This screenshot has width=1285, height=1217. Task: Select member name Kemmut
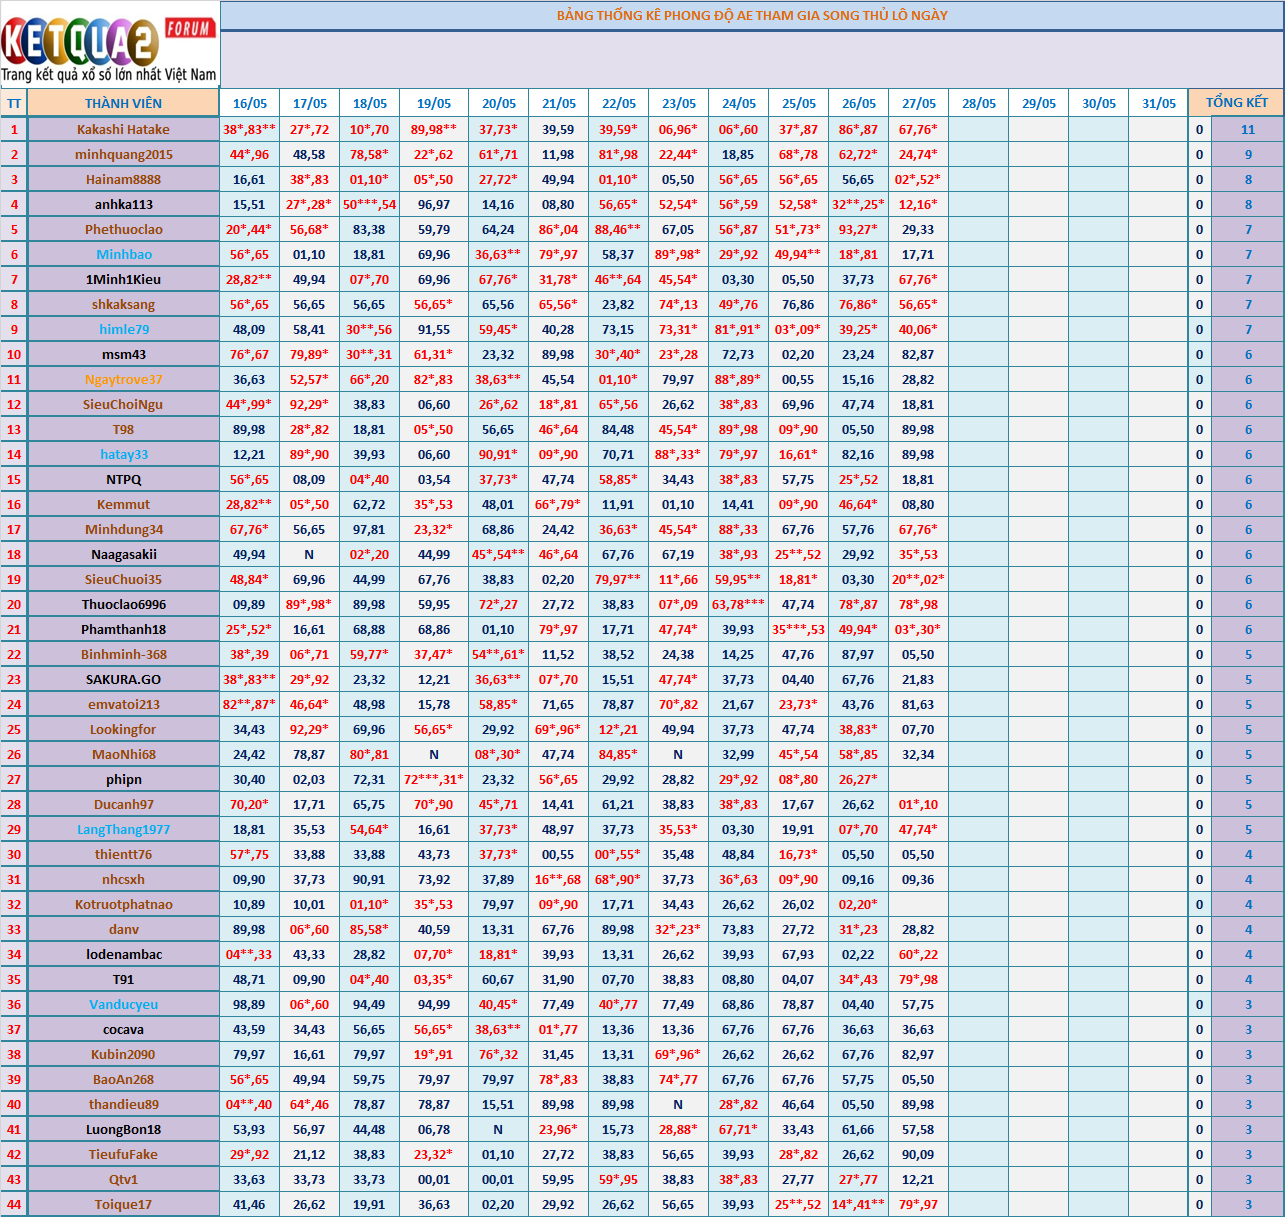coord(123,504)
